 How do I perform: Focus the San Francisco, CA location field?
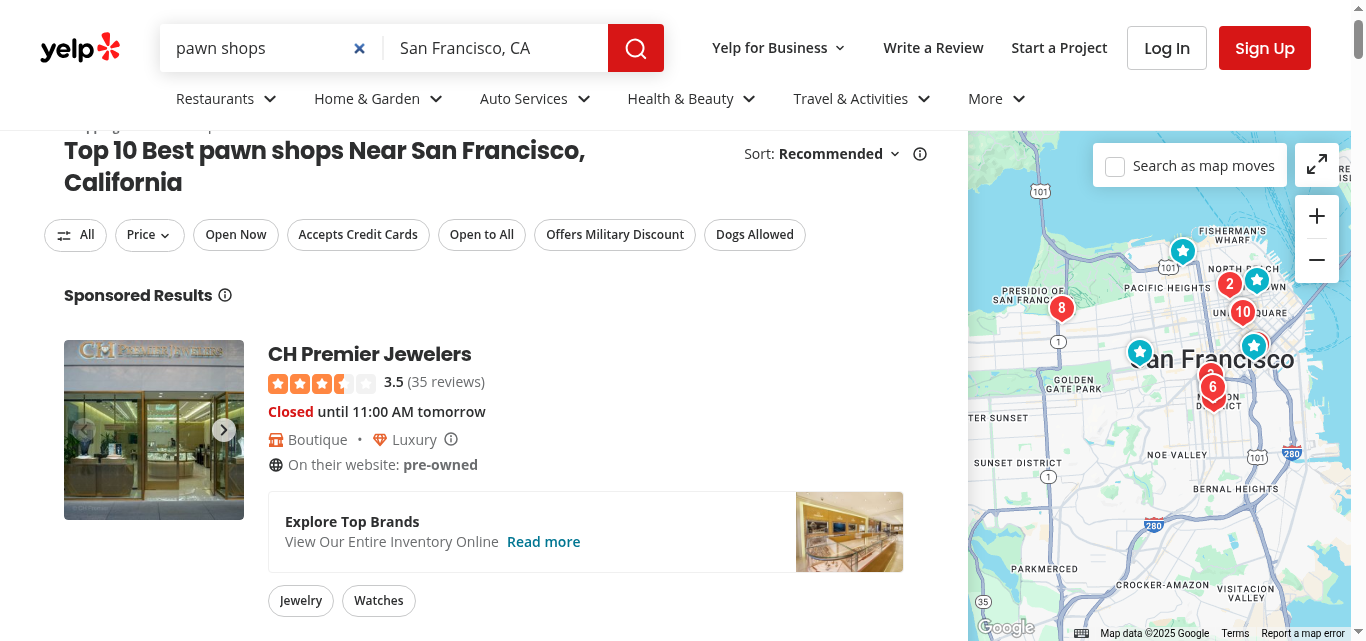coord(496,48)
